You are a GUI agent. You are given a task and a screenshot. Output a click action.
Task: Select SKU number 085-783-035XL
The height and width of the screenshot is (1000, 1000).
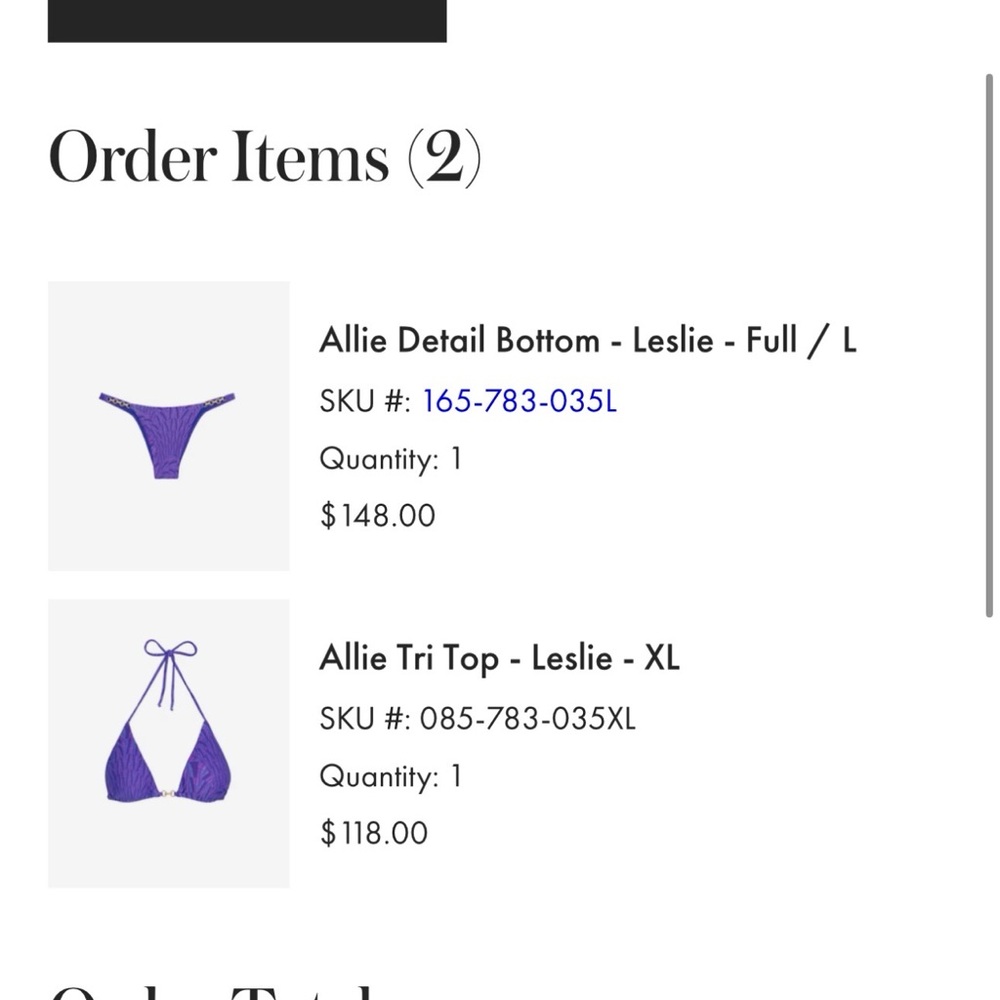pyautogui.click(x=530, y=718)
